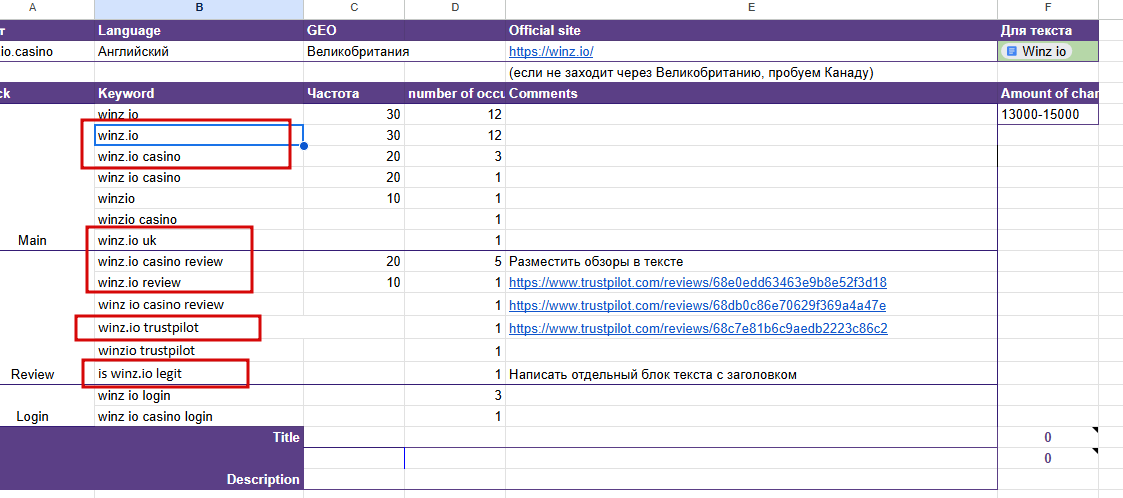
Task: Click the "Title" label cell
Action: pyautogui.click(x=151, y=437)
